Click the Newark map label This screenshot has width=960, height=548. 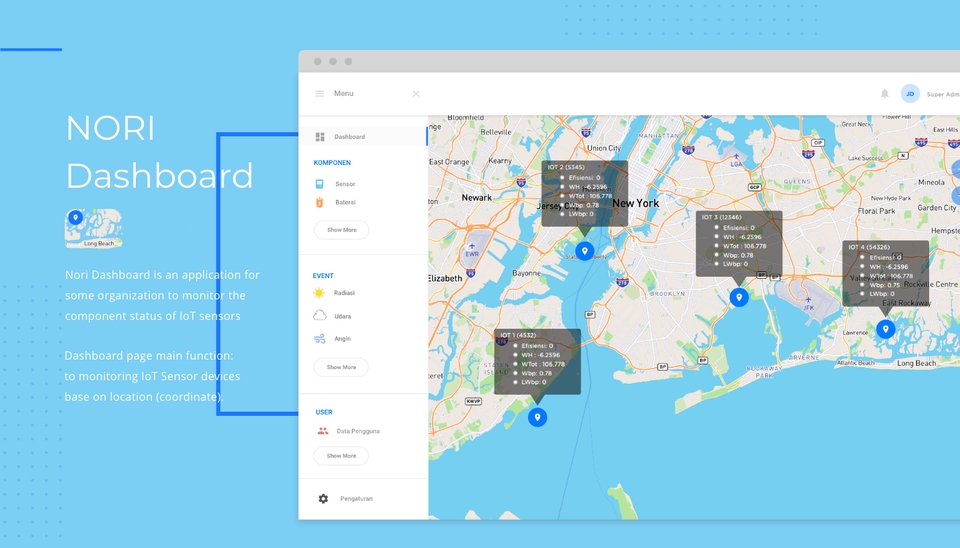coord(476,197)
